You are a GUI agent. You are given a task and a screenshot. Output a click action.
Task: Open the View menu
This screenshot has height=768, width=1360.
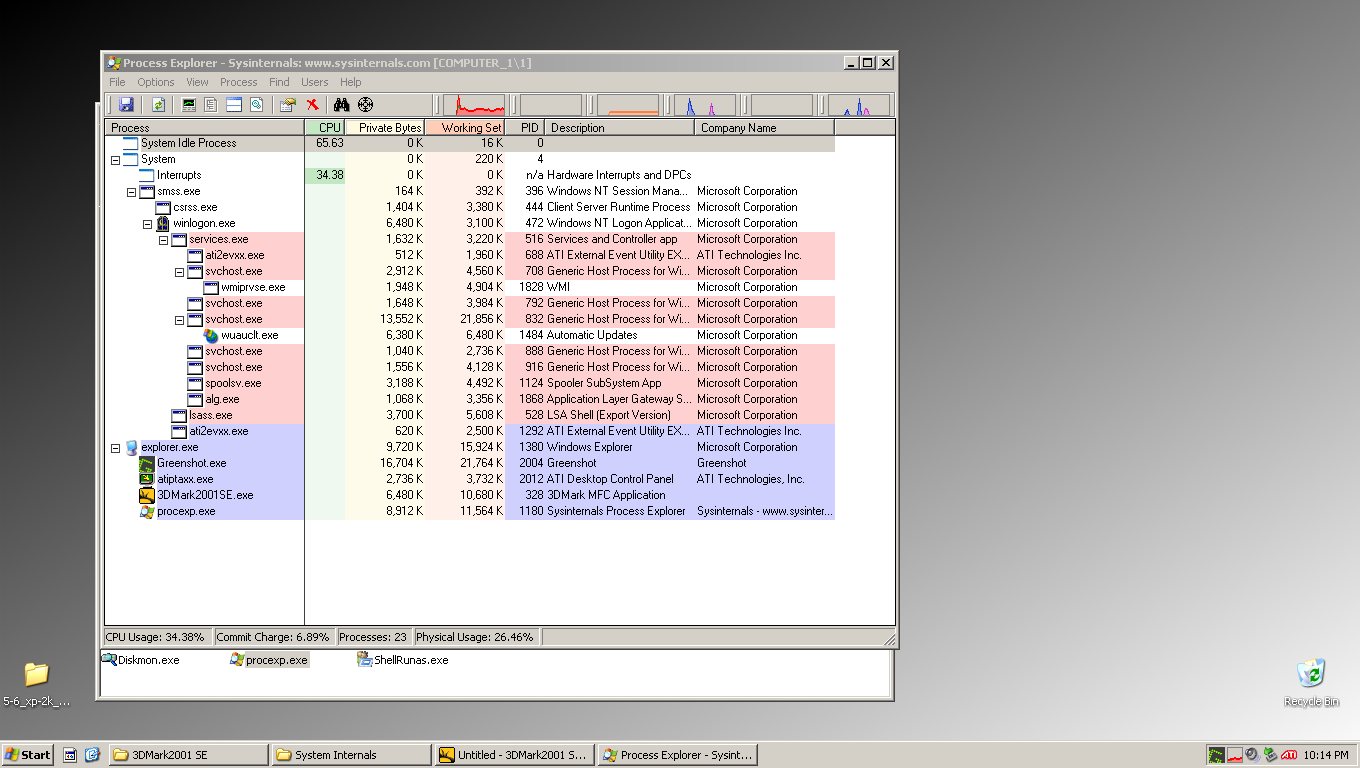197,82
